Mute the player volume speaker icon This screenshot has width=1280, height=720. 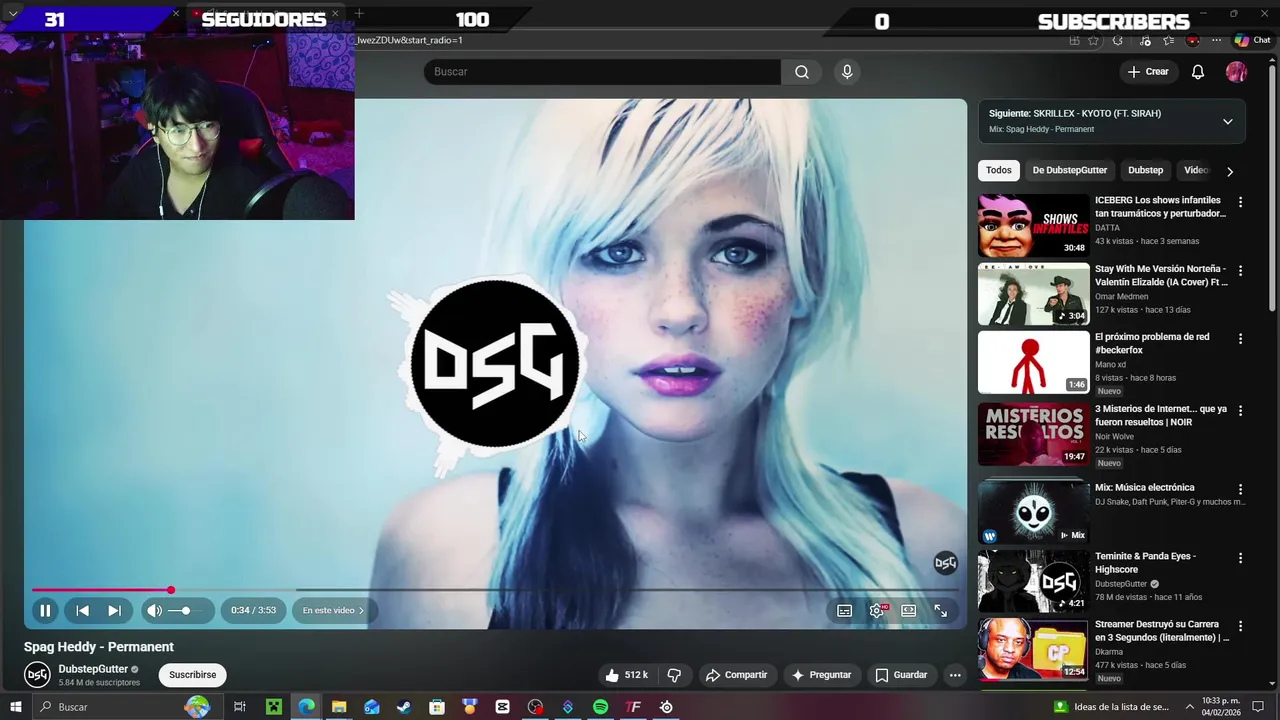pos(154,610)
